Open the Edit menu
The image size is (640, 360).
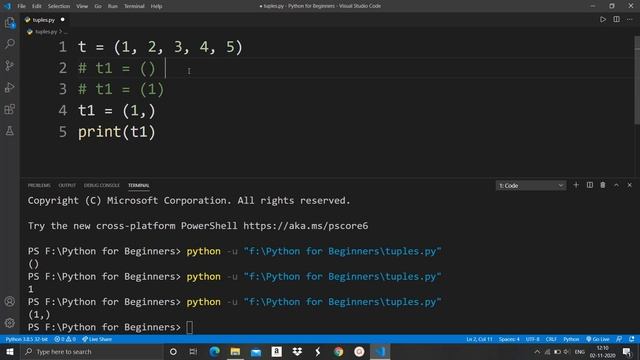pyautogui.click(x=37, y=6)
